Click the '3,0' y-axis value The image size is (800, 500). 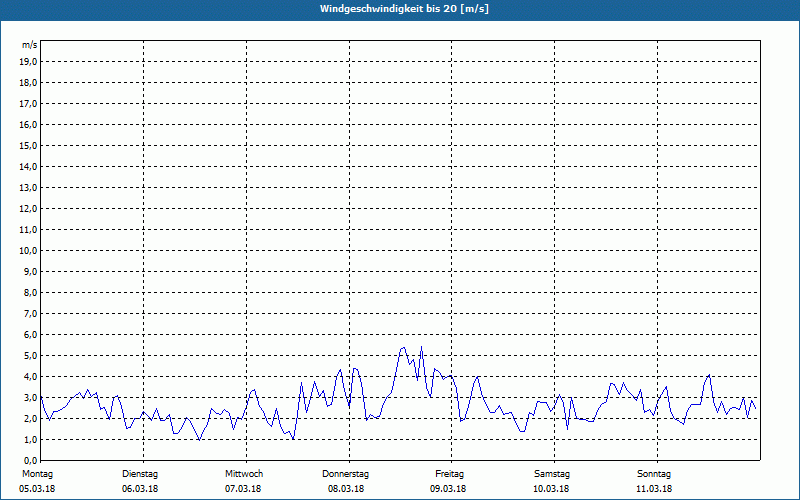click(x=30, y=397)
